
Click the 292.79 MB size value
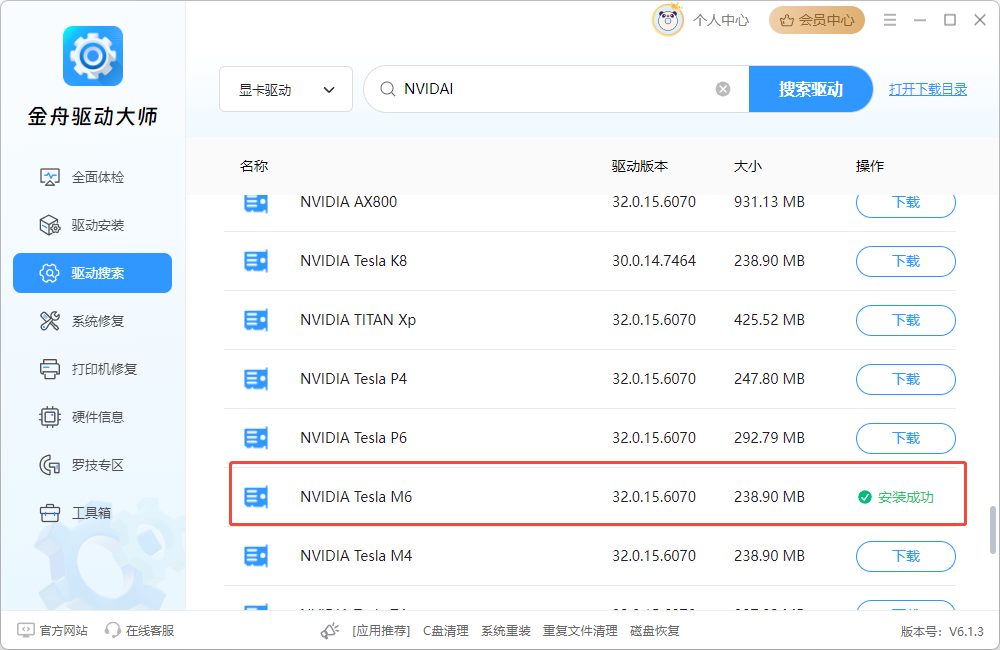tap(769, 438)
